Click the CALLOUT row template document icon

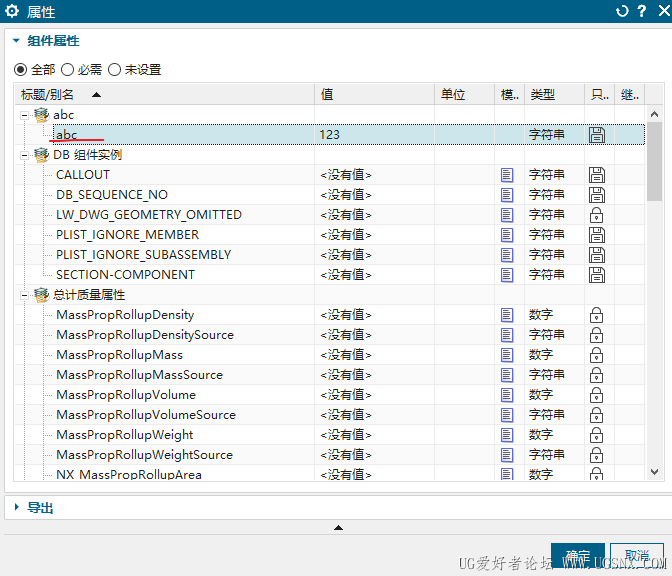coord(507,175)
